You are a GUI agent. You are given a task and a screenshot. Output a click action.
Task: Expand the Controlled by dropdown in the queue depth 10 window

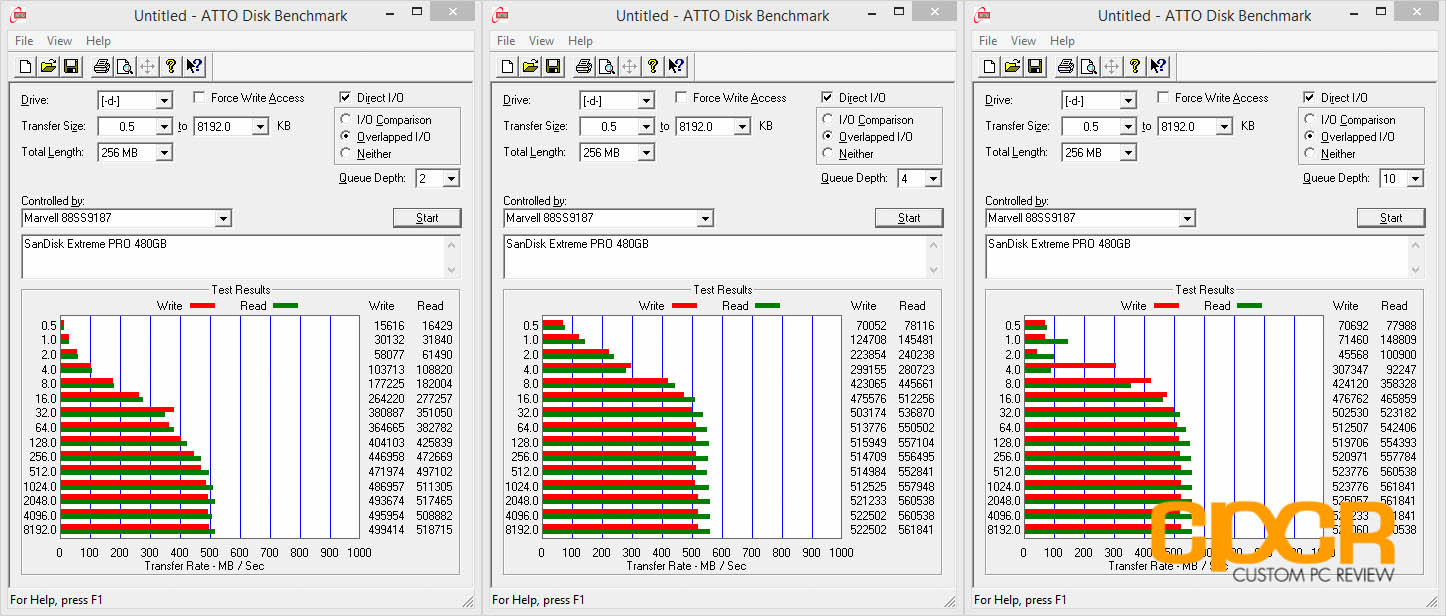click(1187, 218)
